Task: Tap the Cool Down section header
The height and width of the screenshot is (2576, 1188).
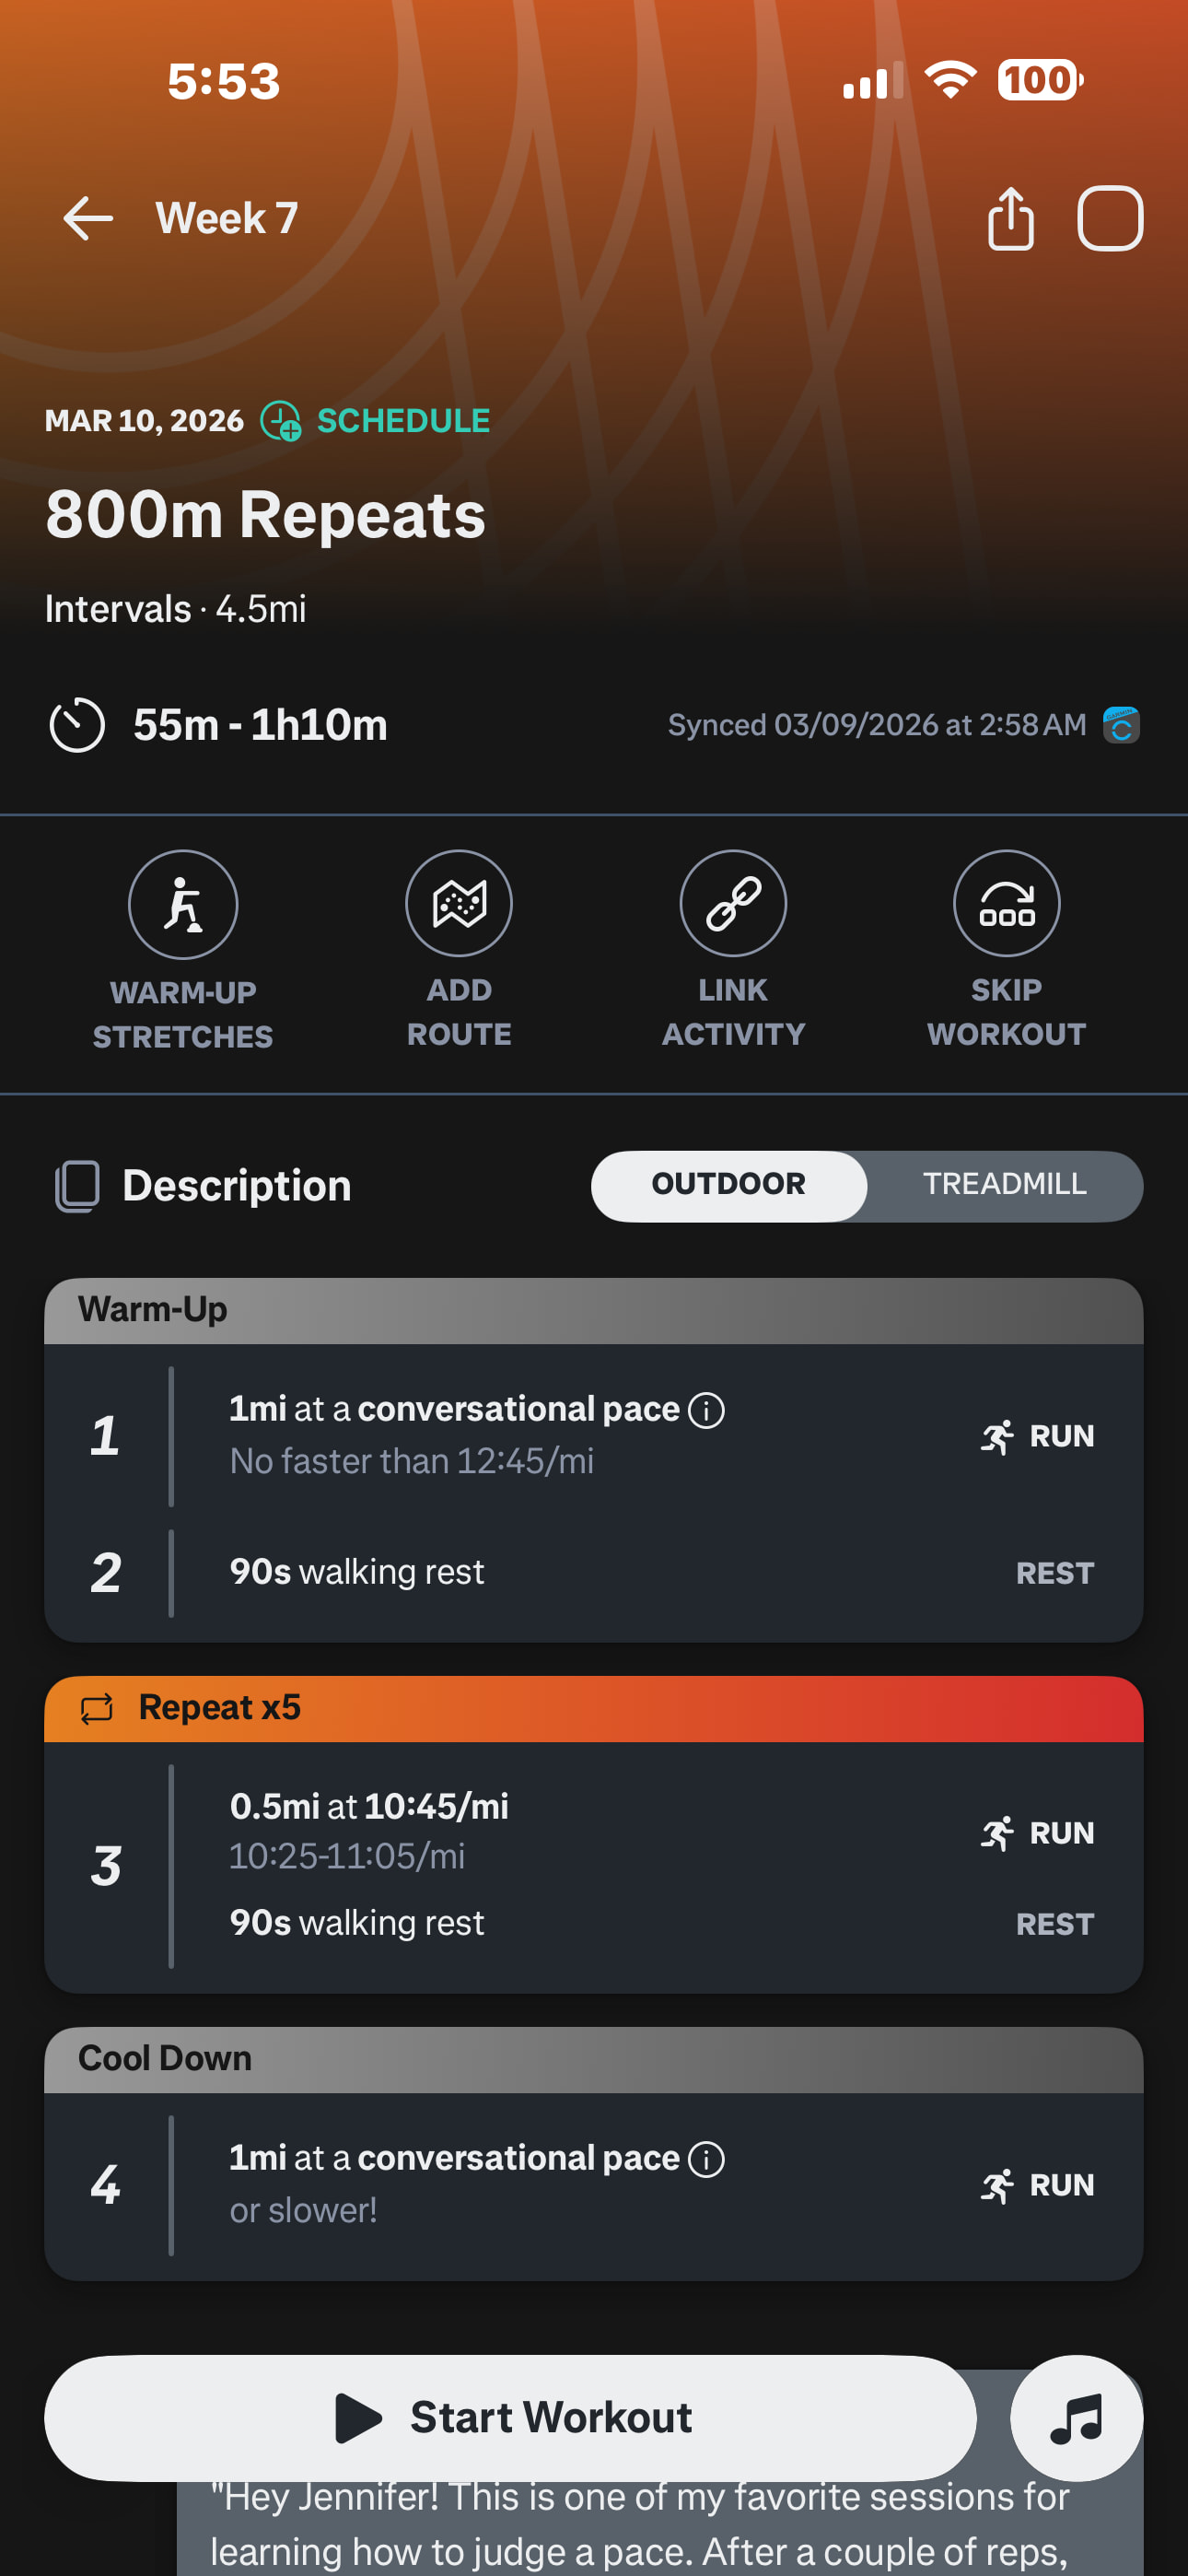Action: (x=593, y=2059)
